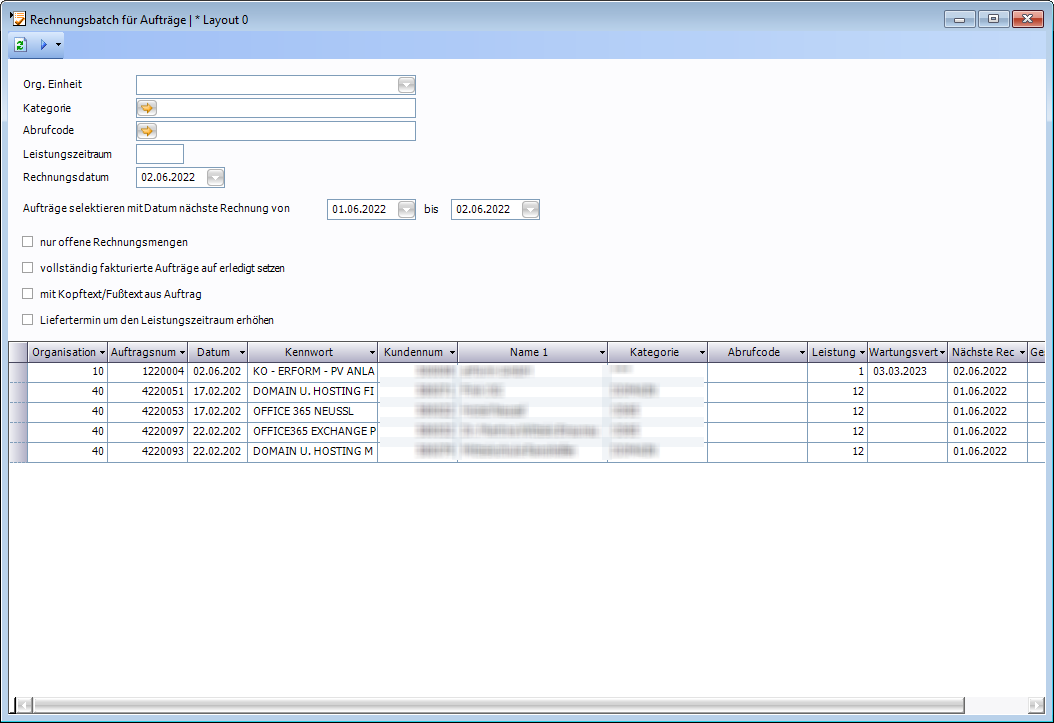Enable 'nur offene Rechnungsmengen' checkbox

click(28, 242)
